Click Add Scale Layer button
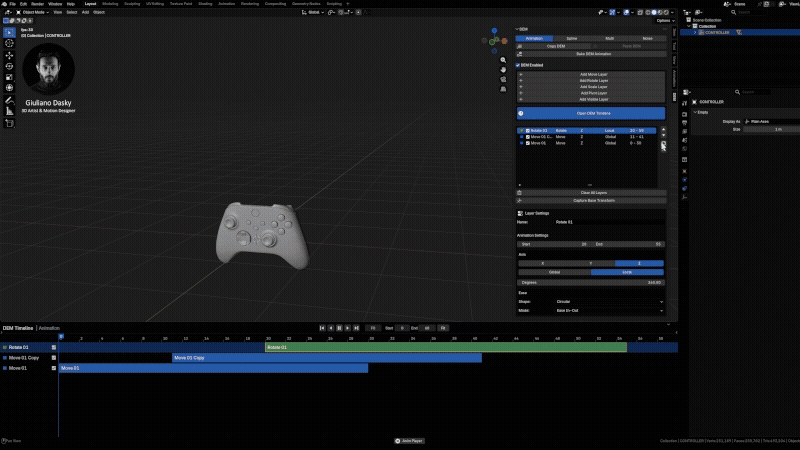This screenshot has width=800, height=450. [593, 87]
